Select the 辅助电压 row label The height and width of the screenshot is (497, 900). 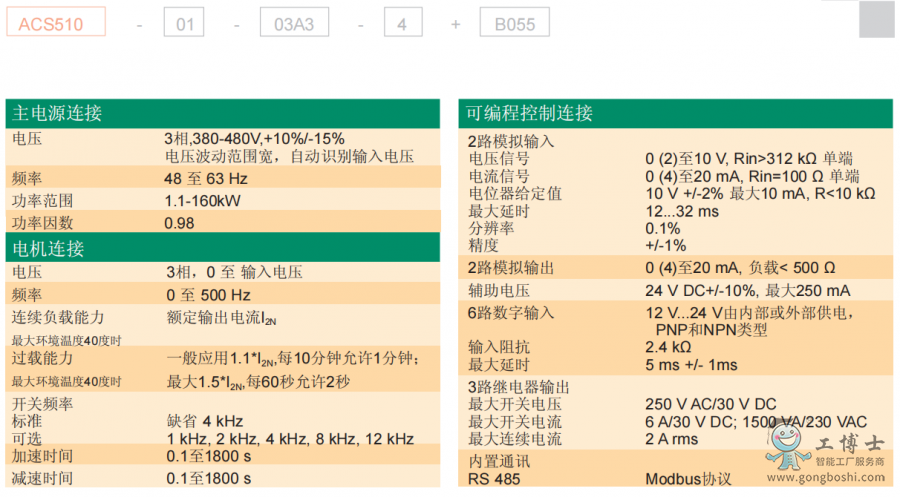(498, 291)
